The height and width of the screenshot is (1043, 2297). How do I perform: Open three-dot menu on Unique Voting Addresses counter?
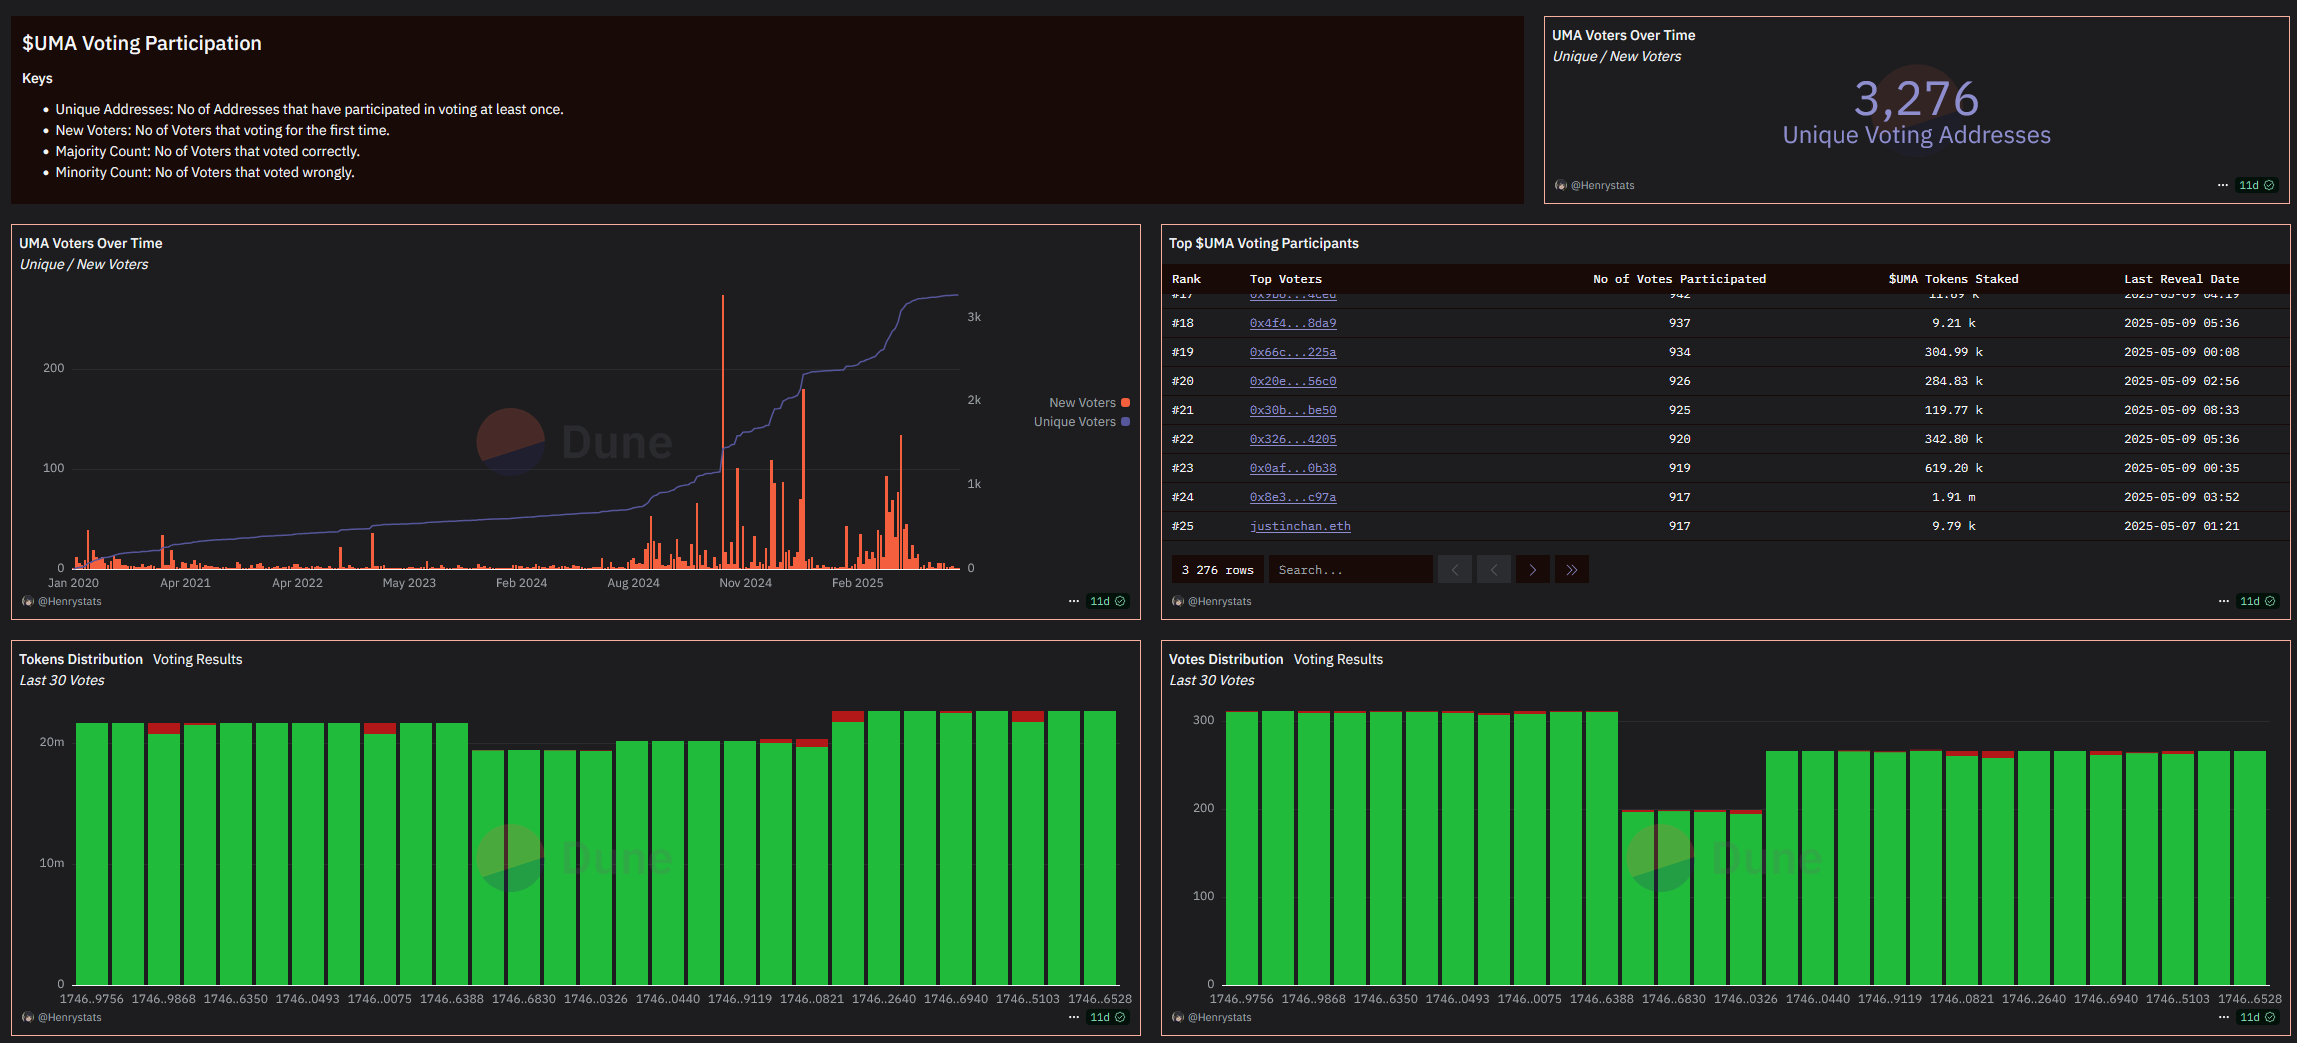pos(2222,185)
